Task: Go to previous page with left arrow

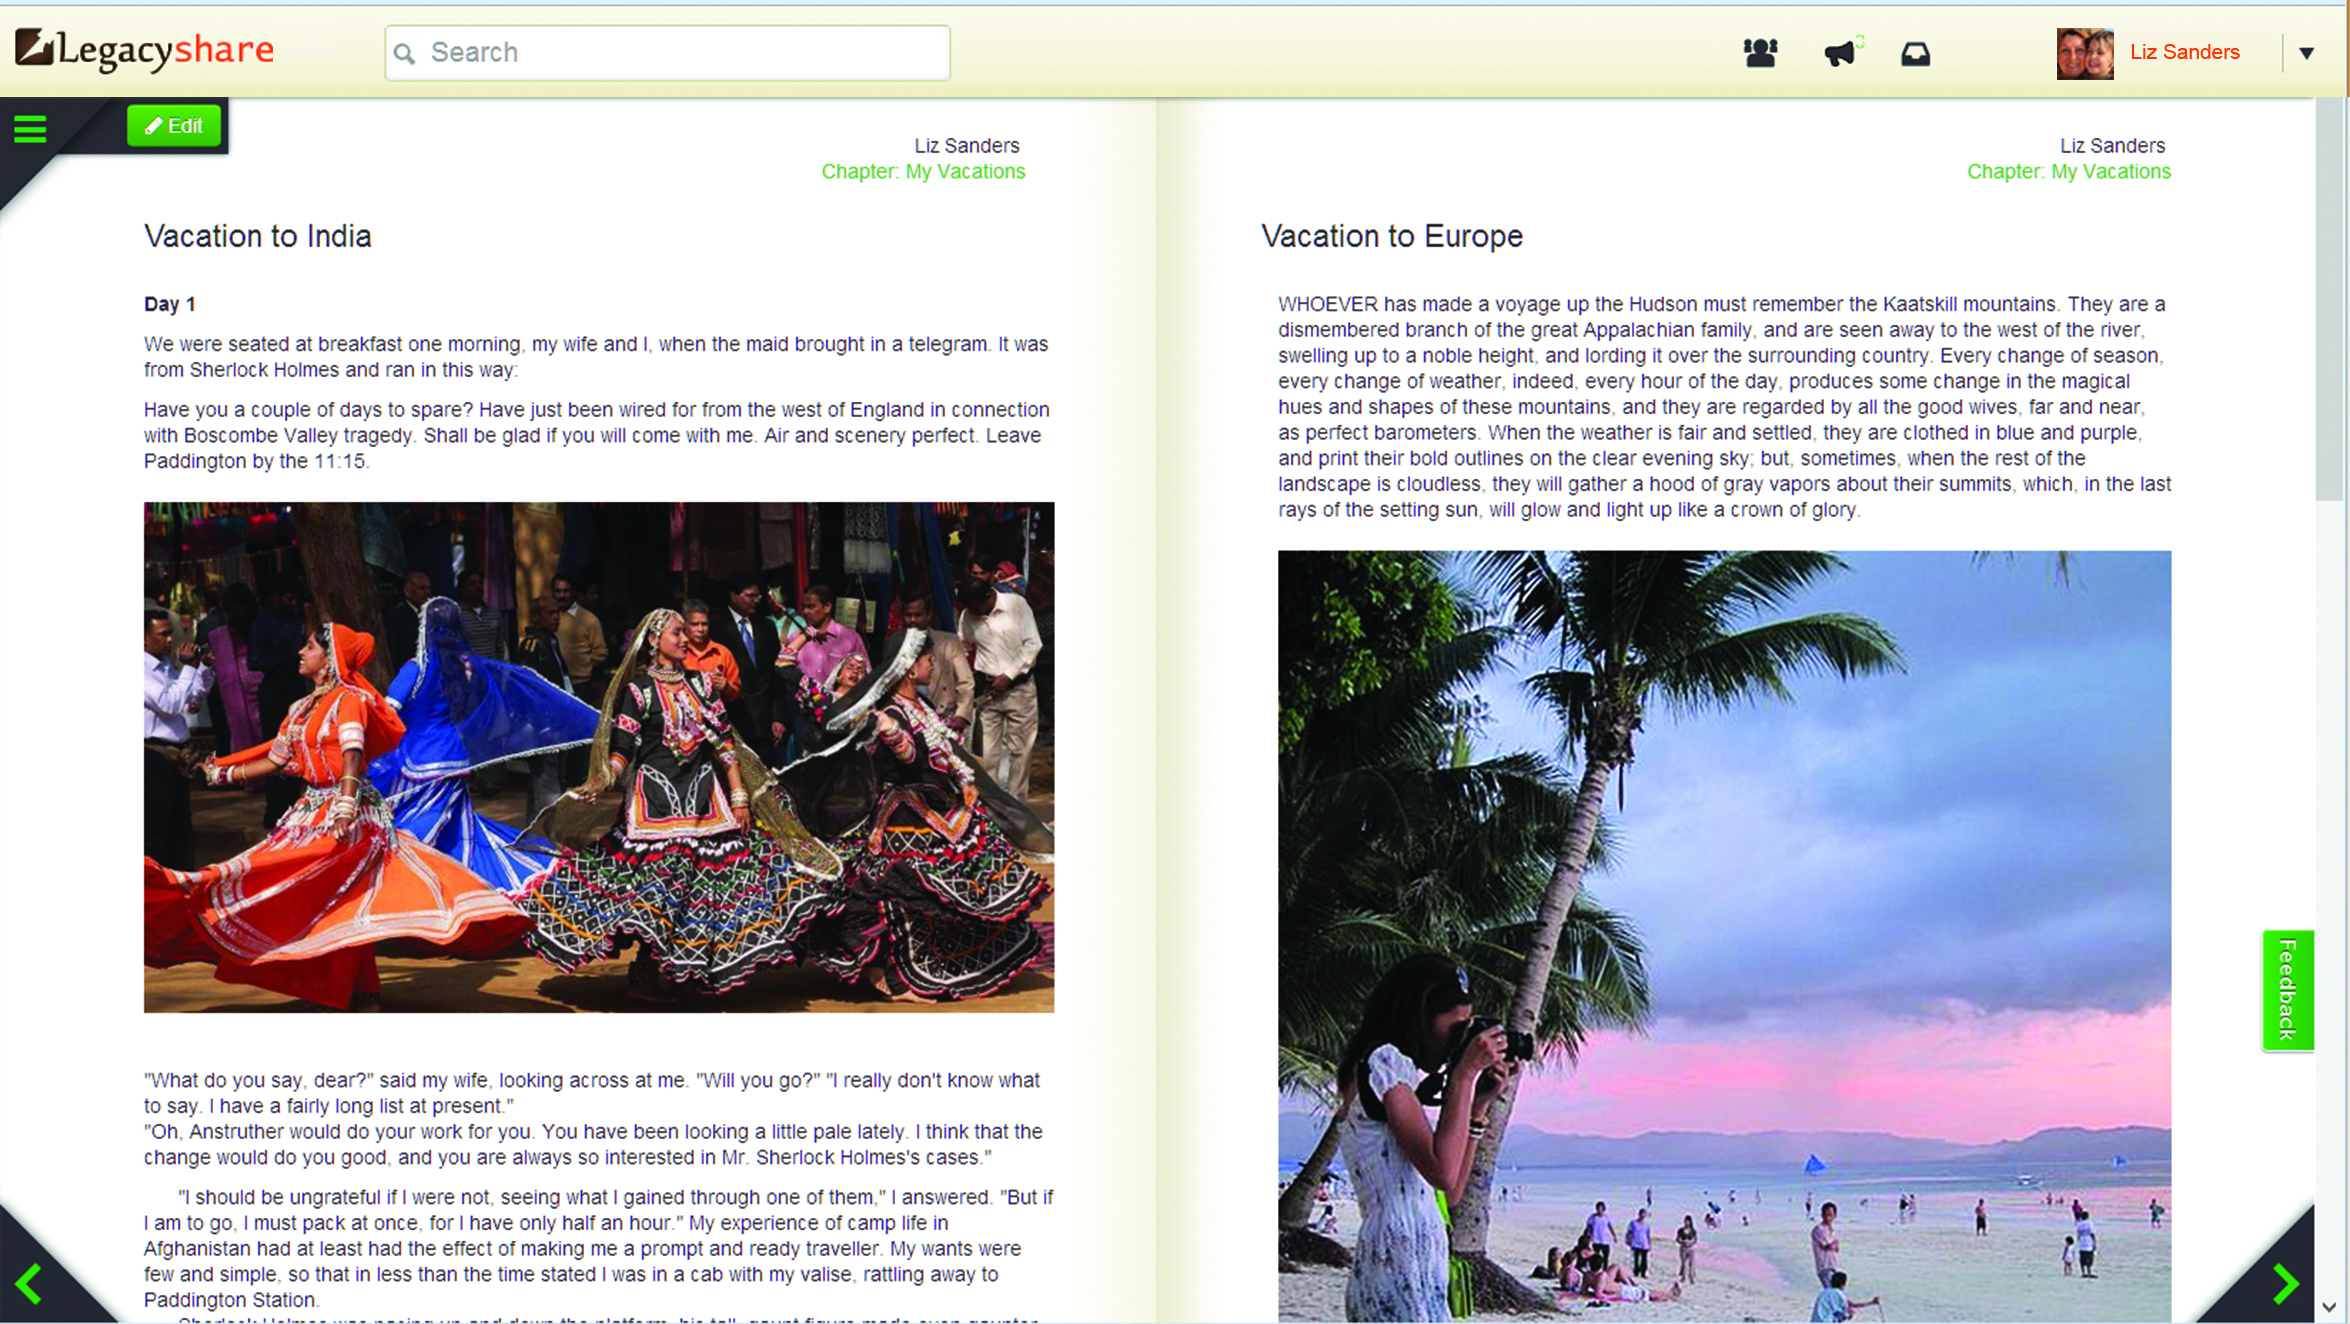Action: 30,1283
